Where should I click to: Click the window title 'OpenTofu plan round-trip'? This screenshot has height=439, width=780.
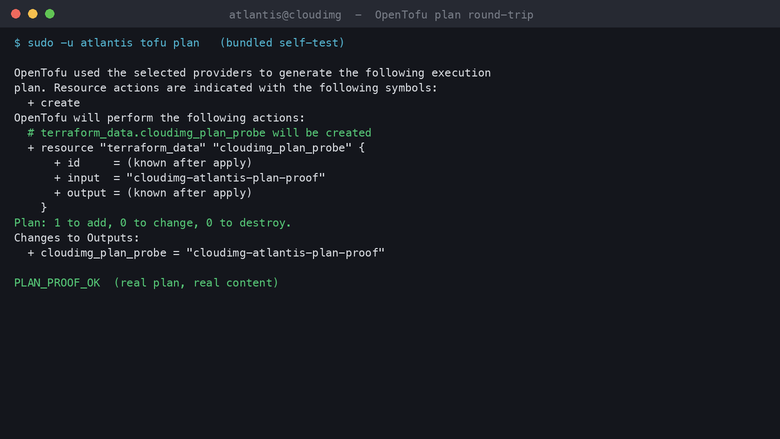click(454, 15)
